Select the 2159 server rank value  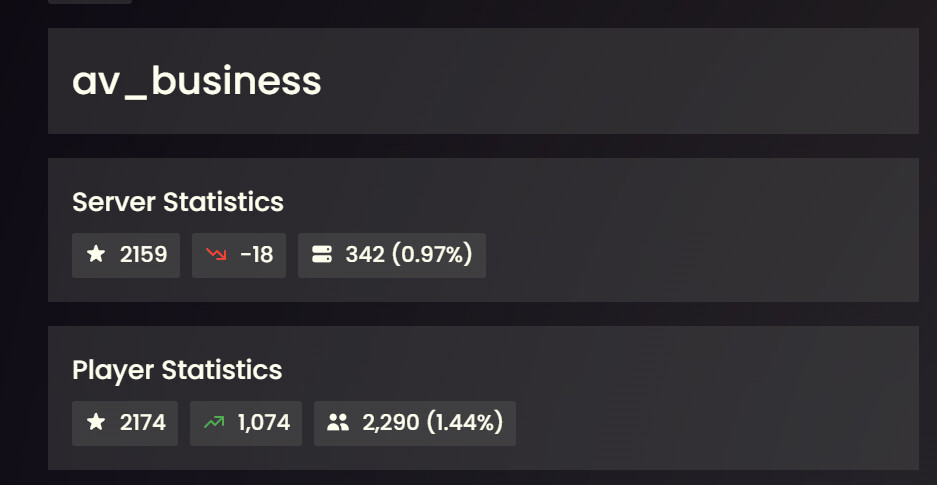(143, 255)
